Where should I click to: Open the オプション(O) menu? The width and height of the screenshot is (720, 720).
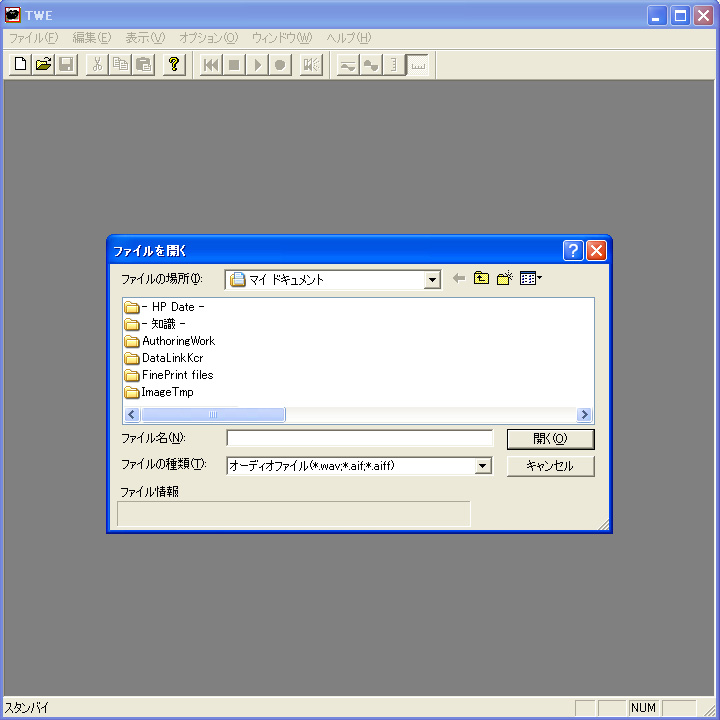[x=208, y=38]
